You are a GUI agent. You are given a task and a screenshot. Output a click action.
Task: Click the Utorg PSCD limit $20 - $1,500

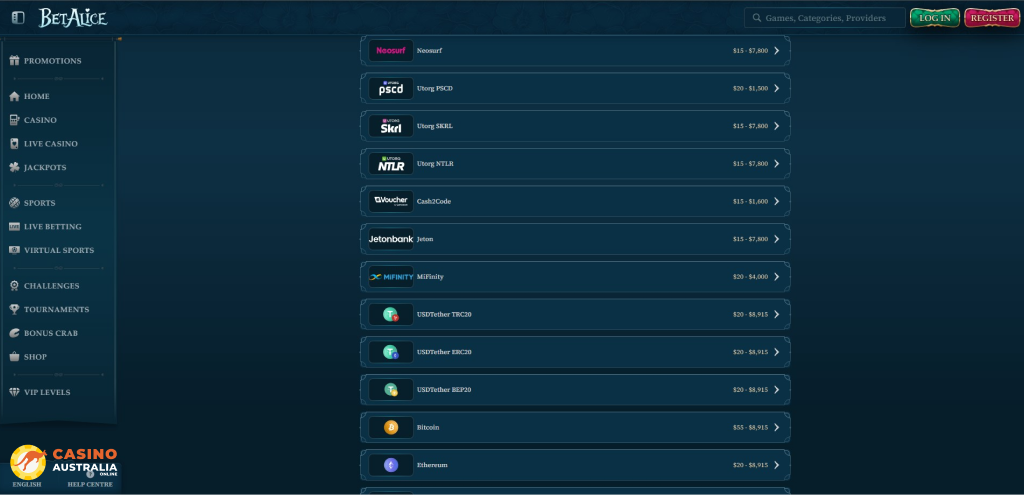point(750,88)
